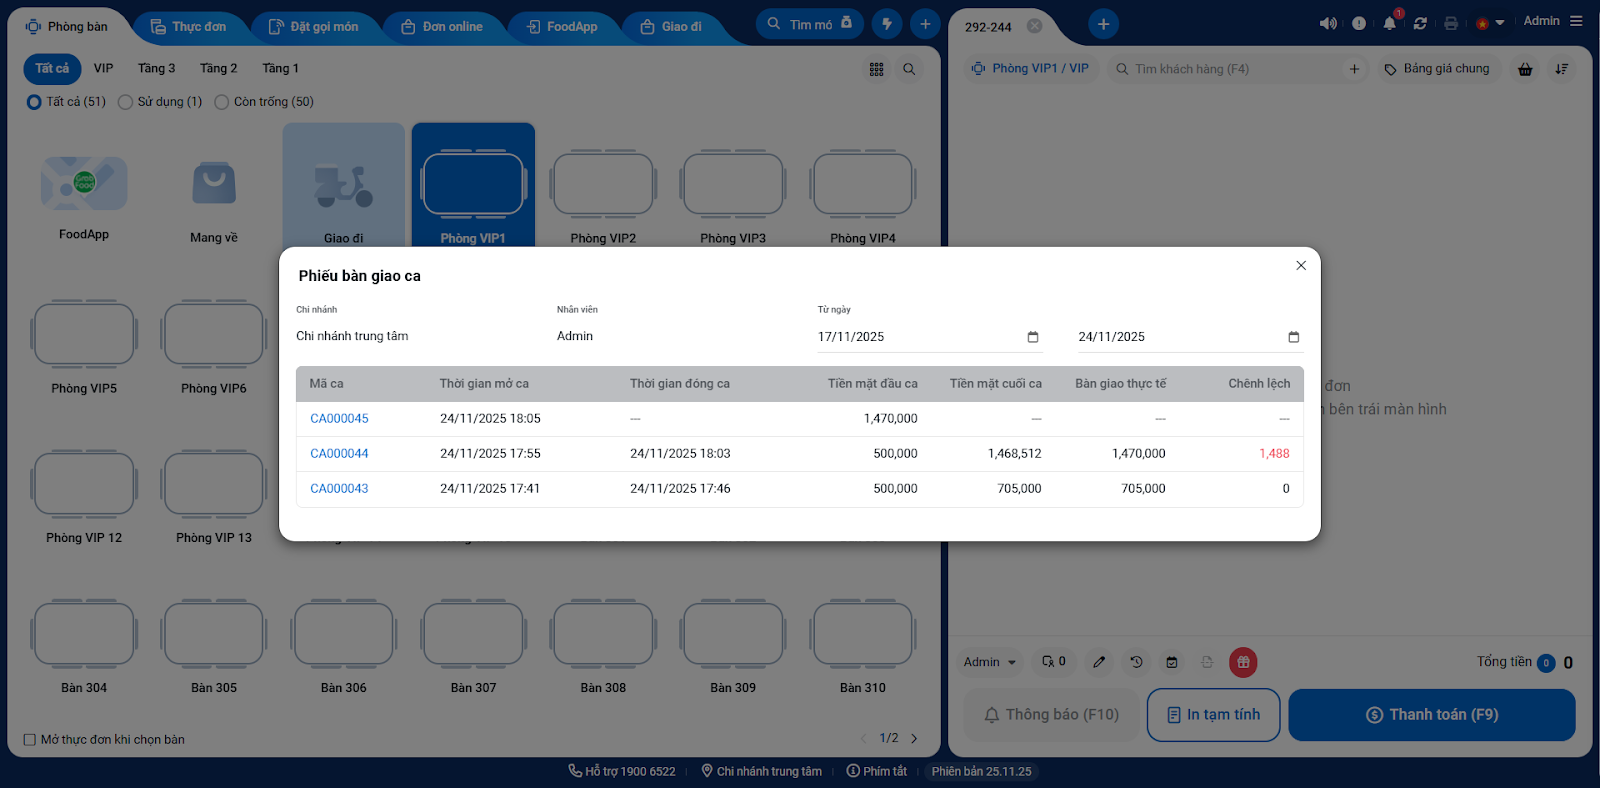The image size is (1600, 788).
Task: Select table Bàn 310
Action: coord(863,646)
